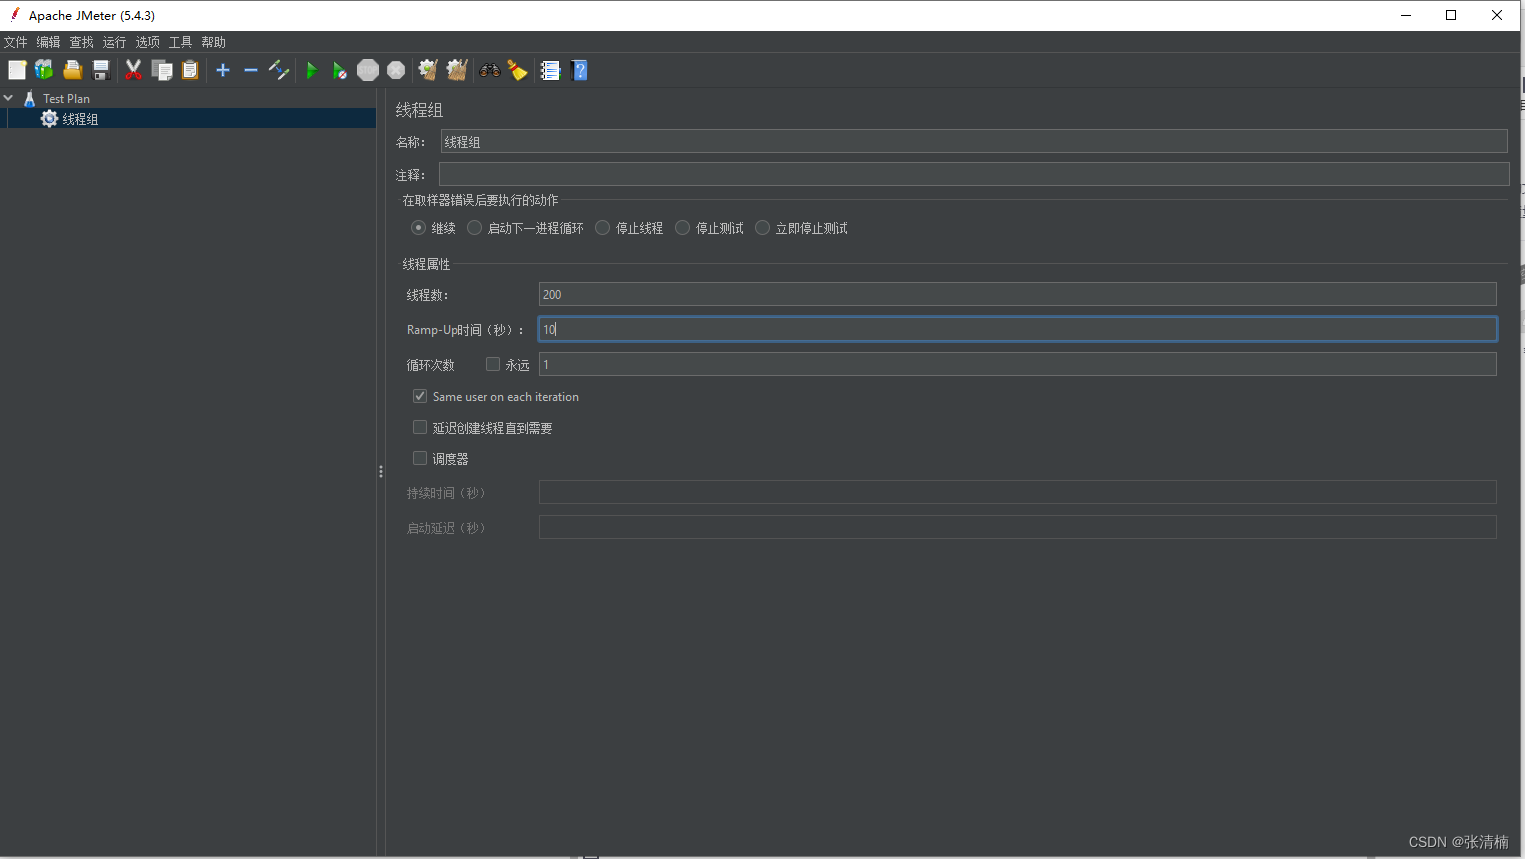Click the Shutdown icon with the X
The height and width of the screenshot is (859, 1525).
click(396, 70)
